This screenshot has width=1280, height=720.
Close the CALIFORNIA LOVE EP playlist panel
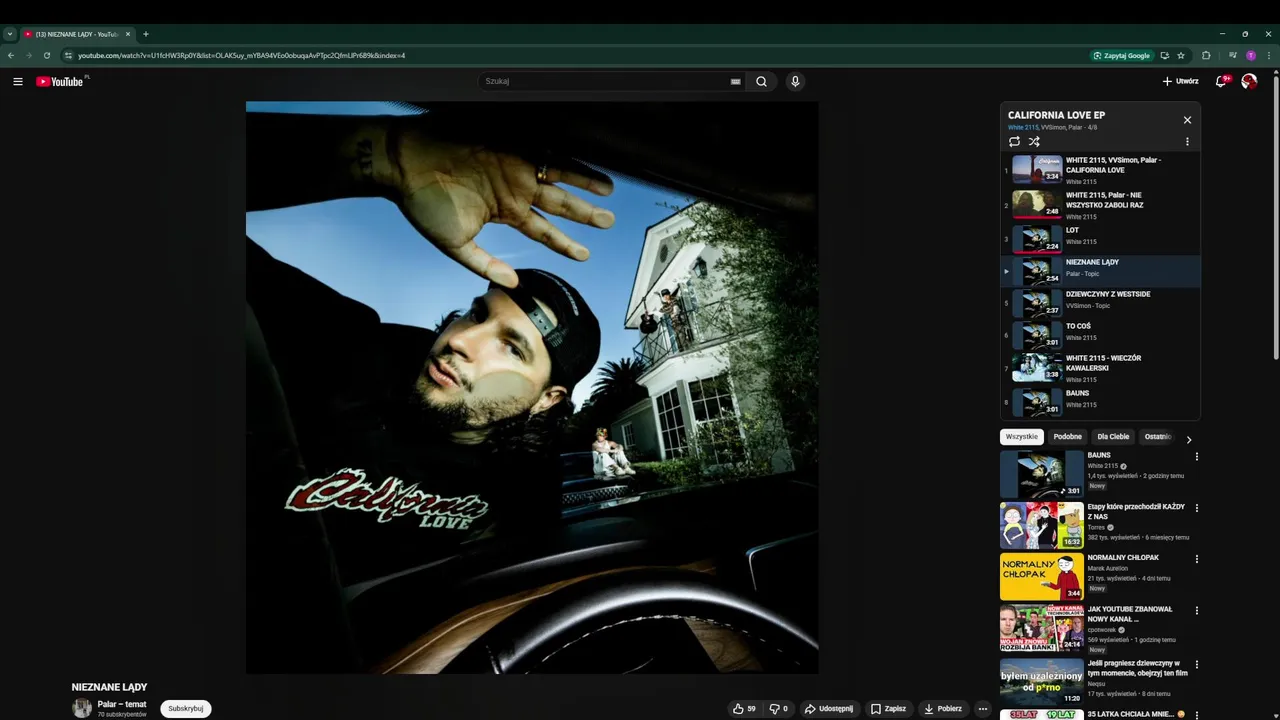point(1187,120)
